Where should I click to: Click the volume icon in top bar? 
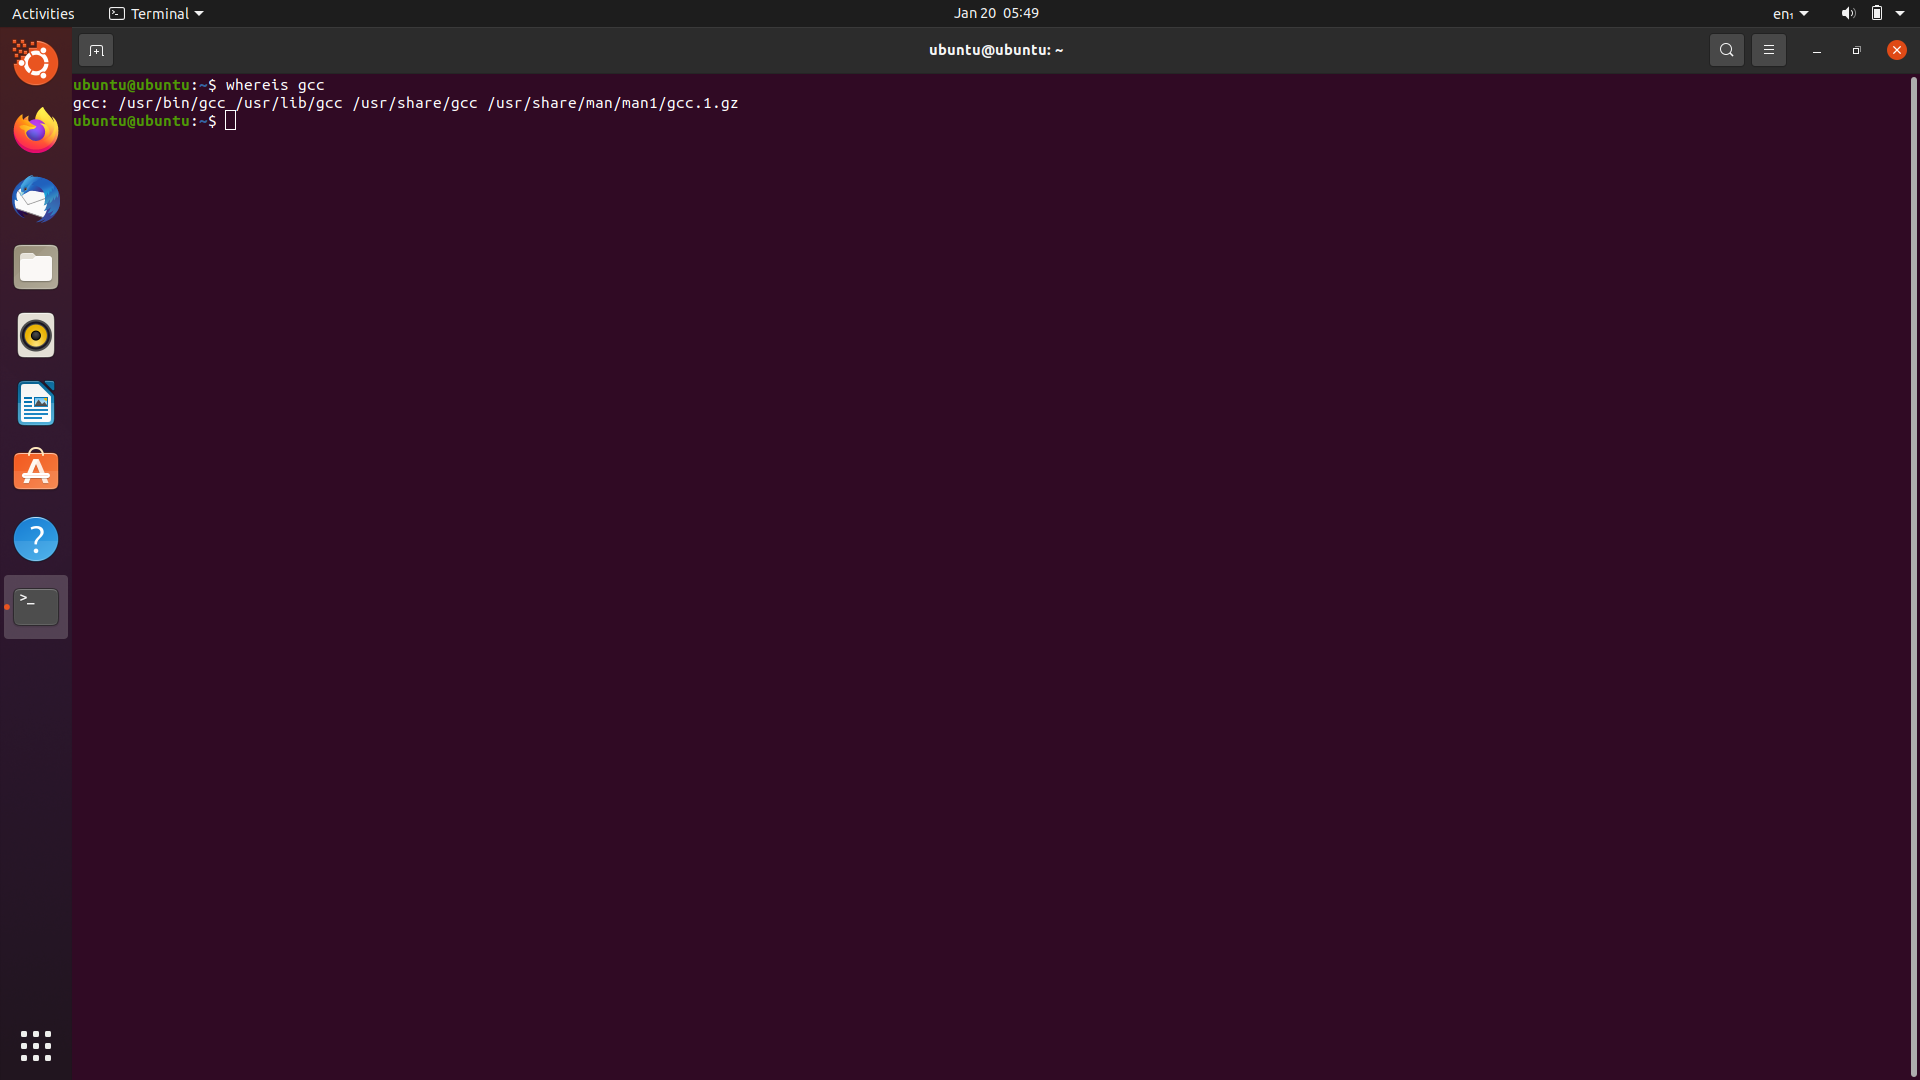[1847, 13]
